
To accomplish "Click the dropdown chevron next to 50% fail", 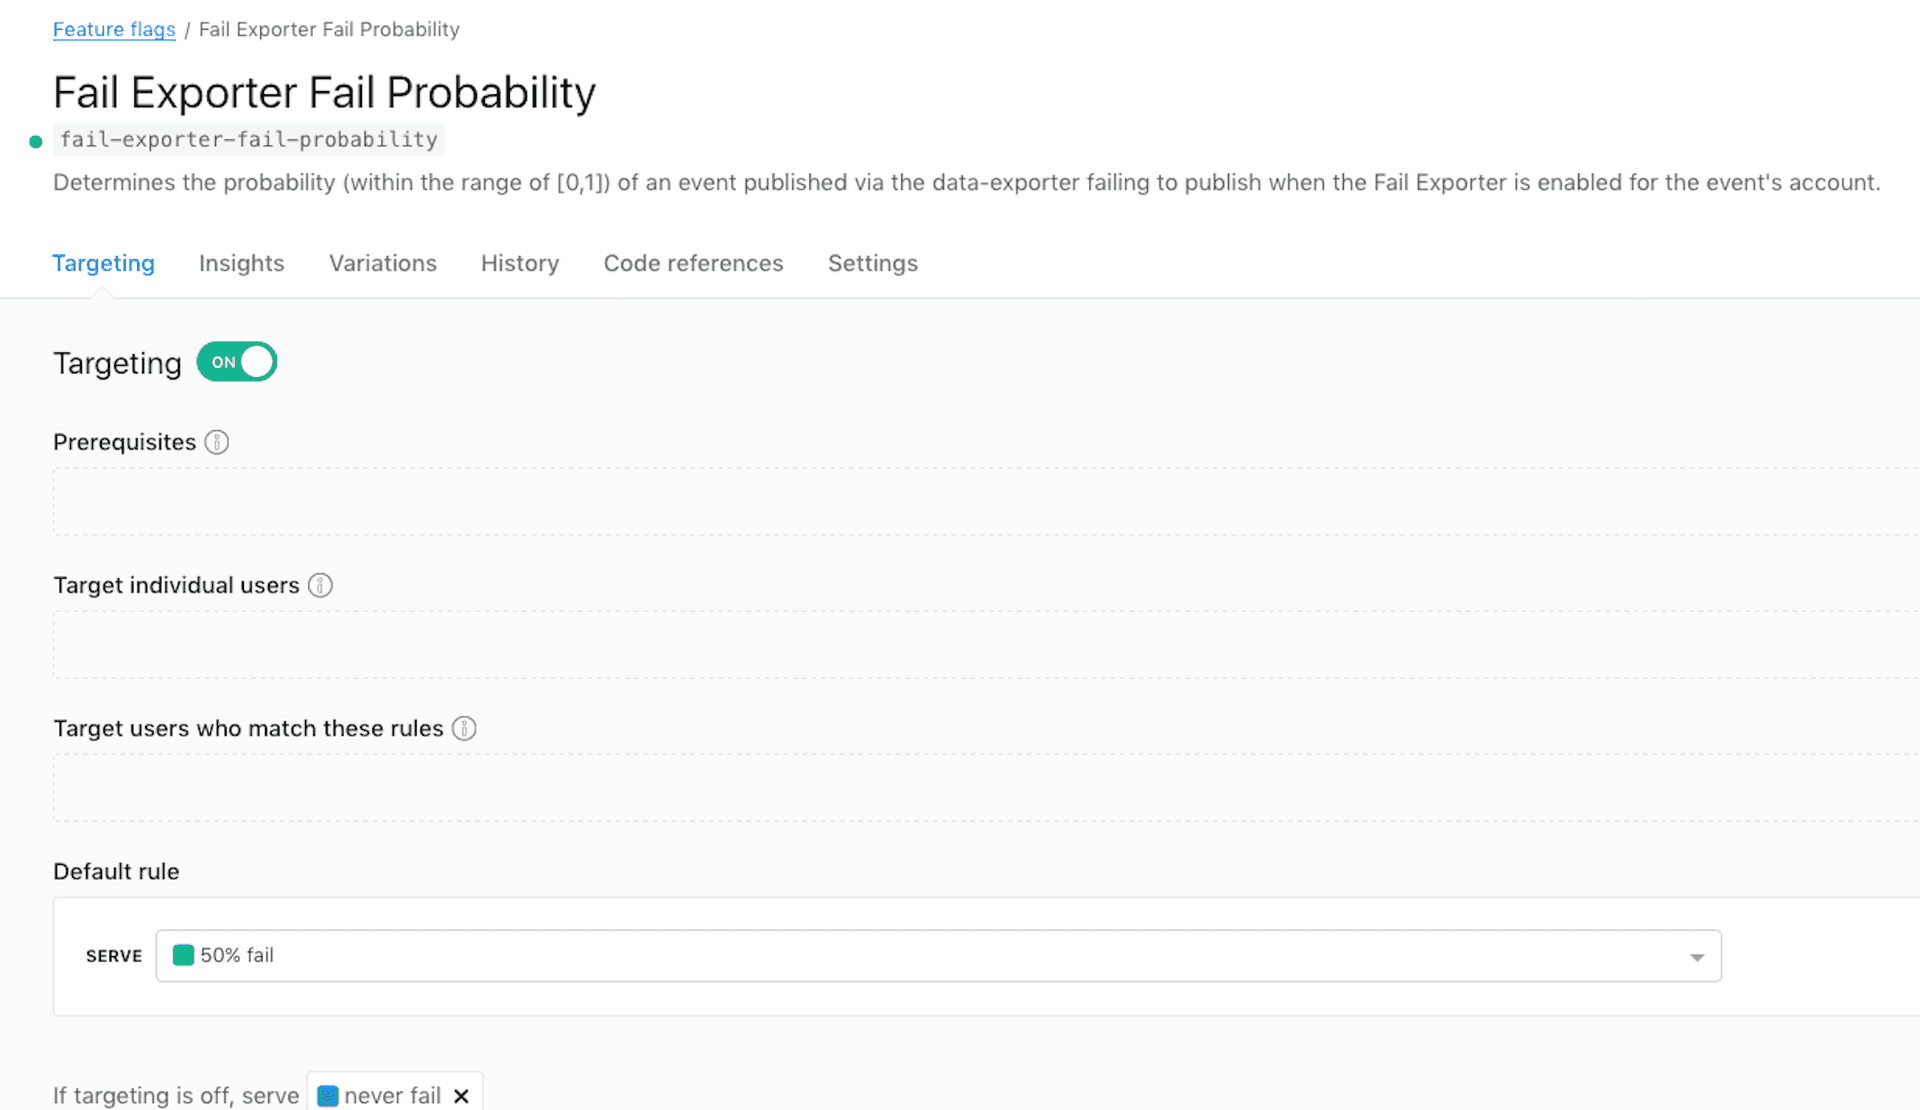I will [1695, 956].
